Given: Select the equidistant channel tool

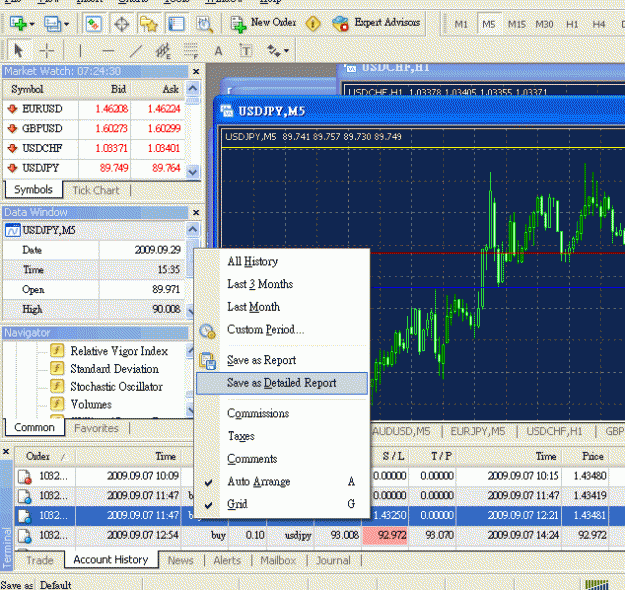Looking at the screenshot, I should [x=163, y=51].
